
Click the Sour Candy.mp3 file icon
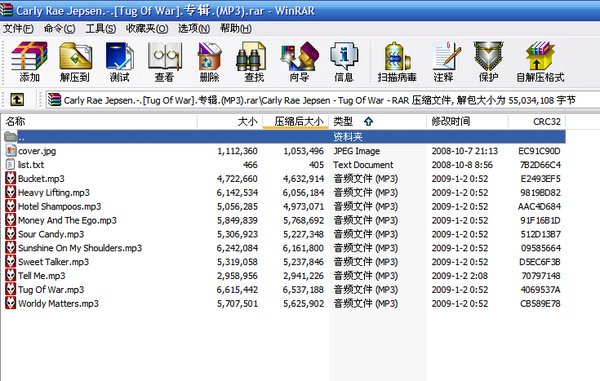point(11,234)
